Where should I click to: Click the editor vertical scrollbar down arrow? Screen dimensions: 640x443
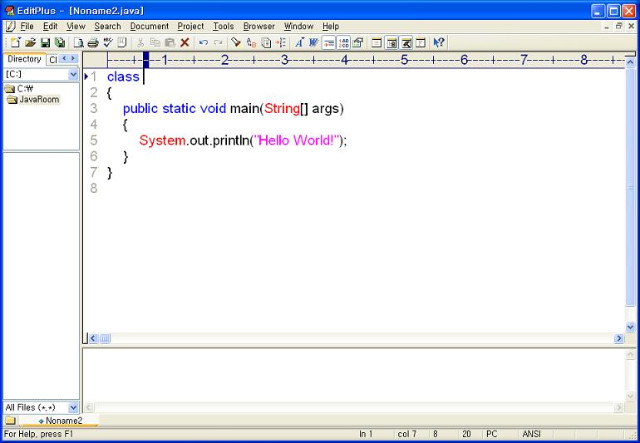[x=630, y=327]
